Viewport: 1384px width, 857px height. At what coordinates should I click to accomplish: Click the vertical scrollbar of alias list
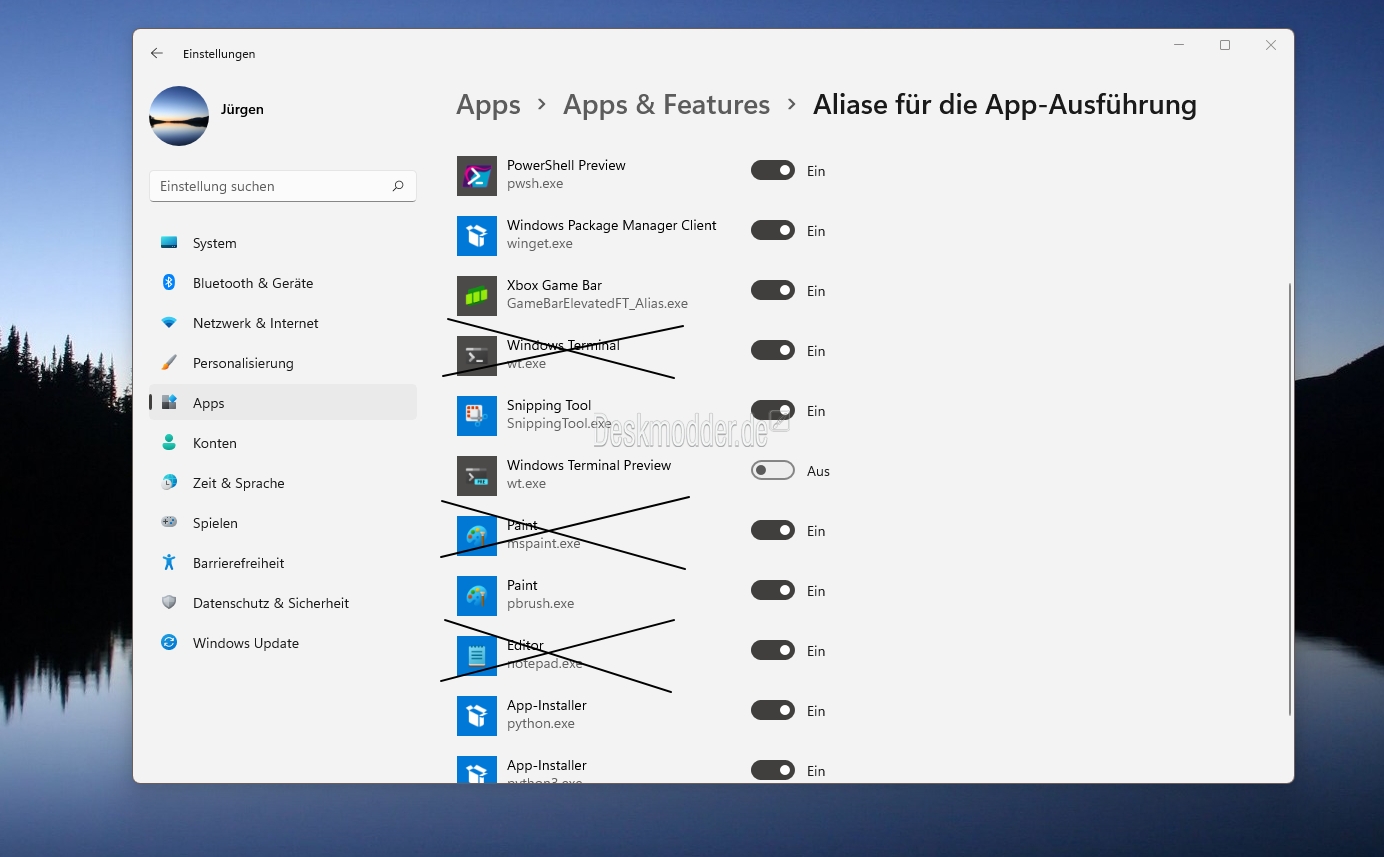[x=1290, y=498]
